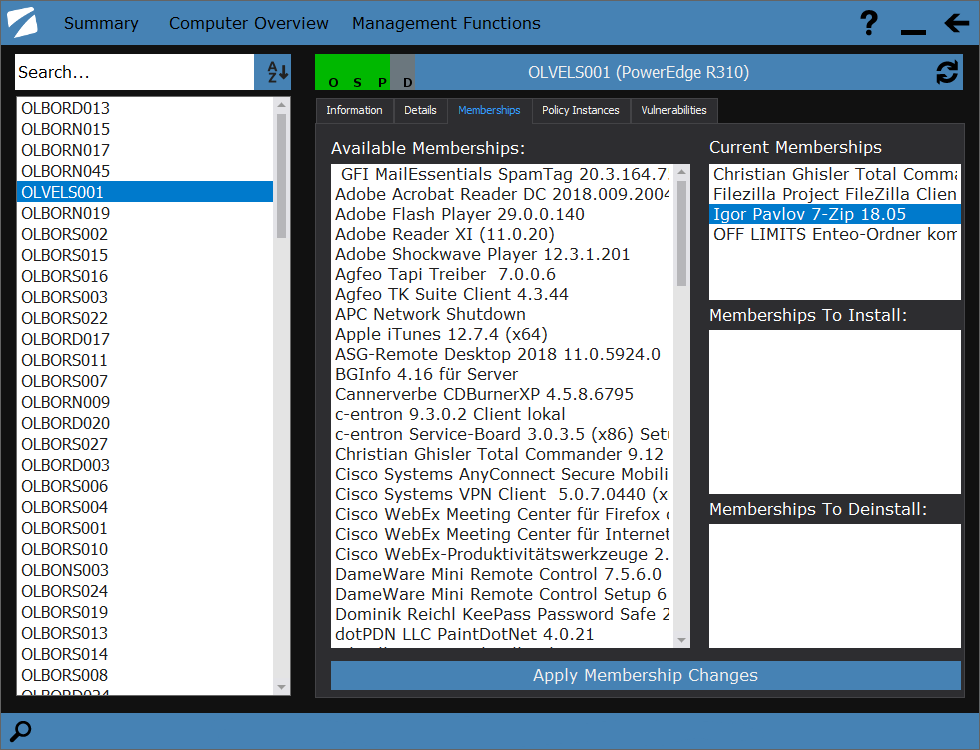Select computer OLVELS001 in list
The width and height of the screenshot is (980, 750).
(145, 192)
